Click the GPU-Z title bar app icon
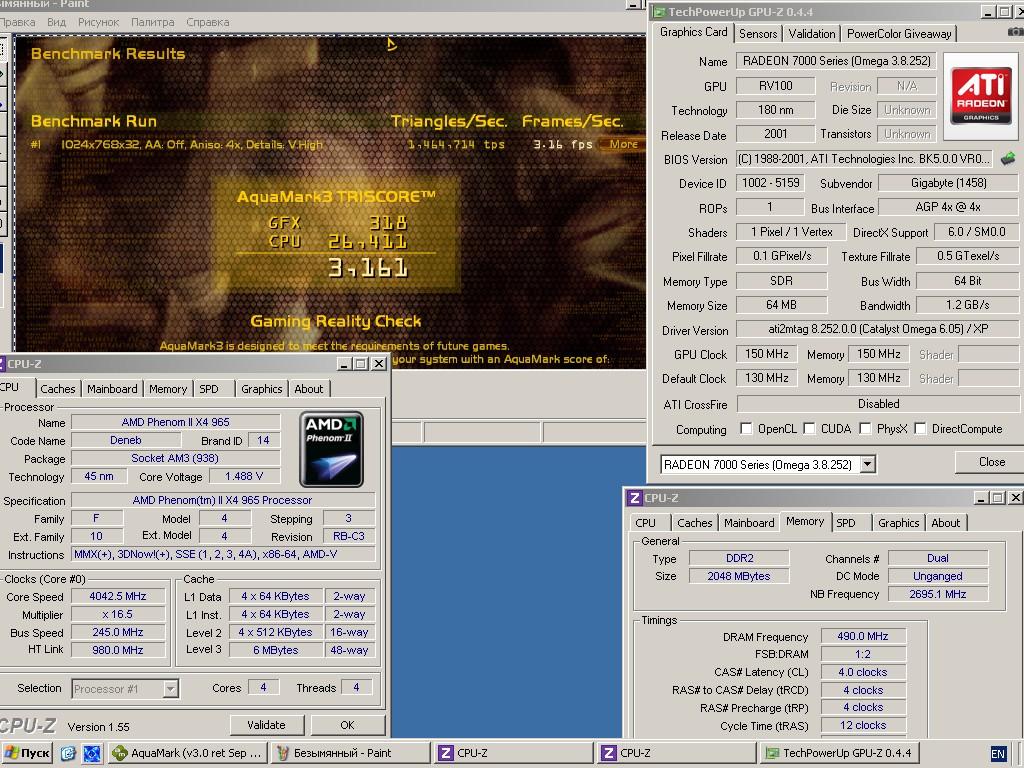Image resolution: width=1024 pixels, height=768 pixels. (660, 12)
